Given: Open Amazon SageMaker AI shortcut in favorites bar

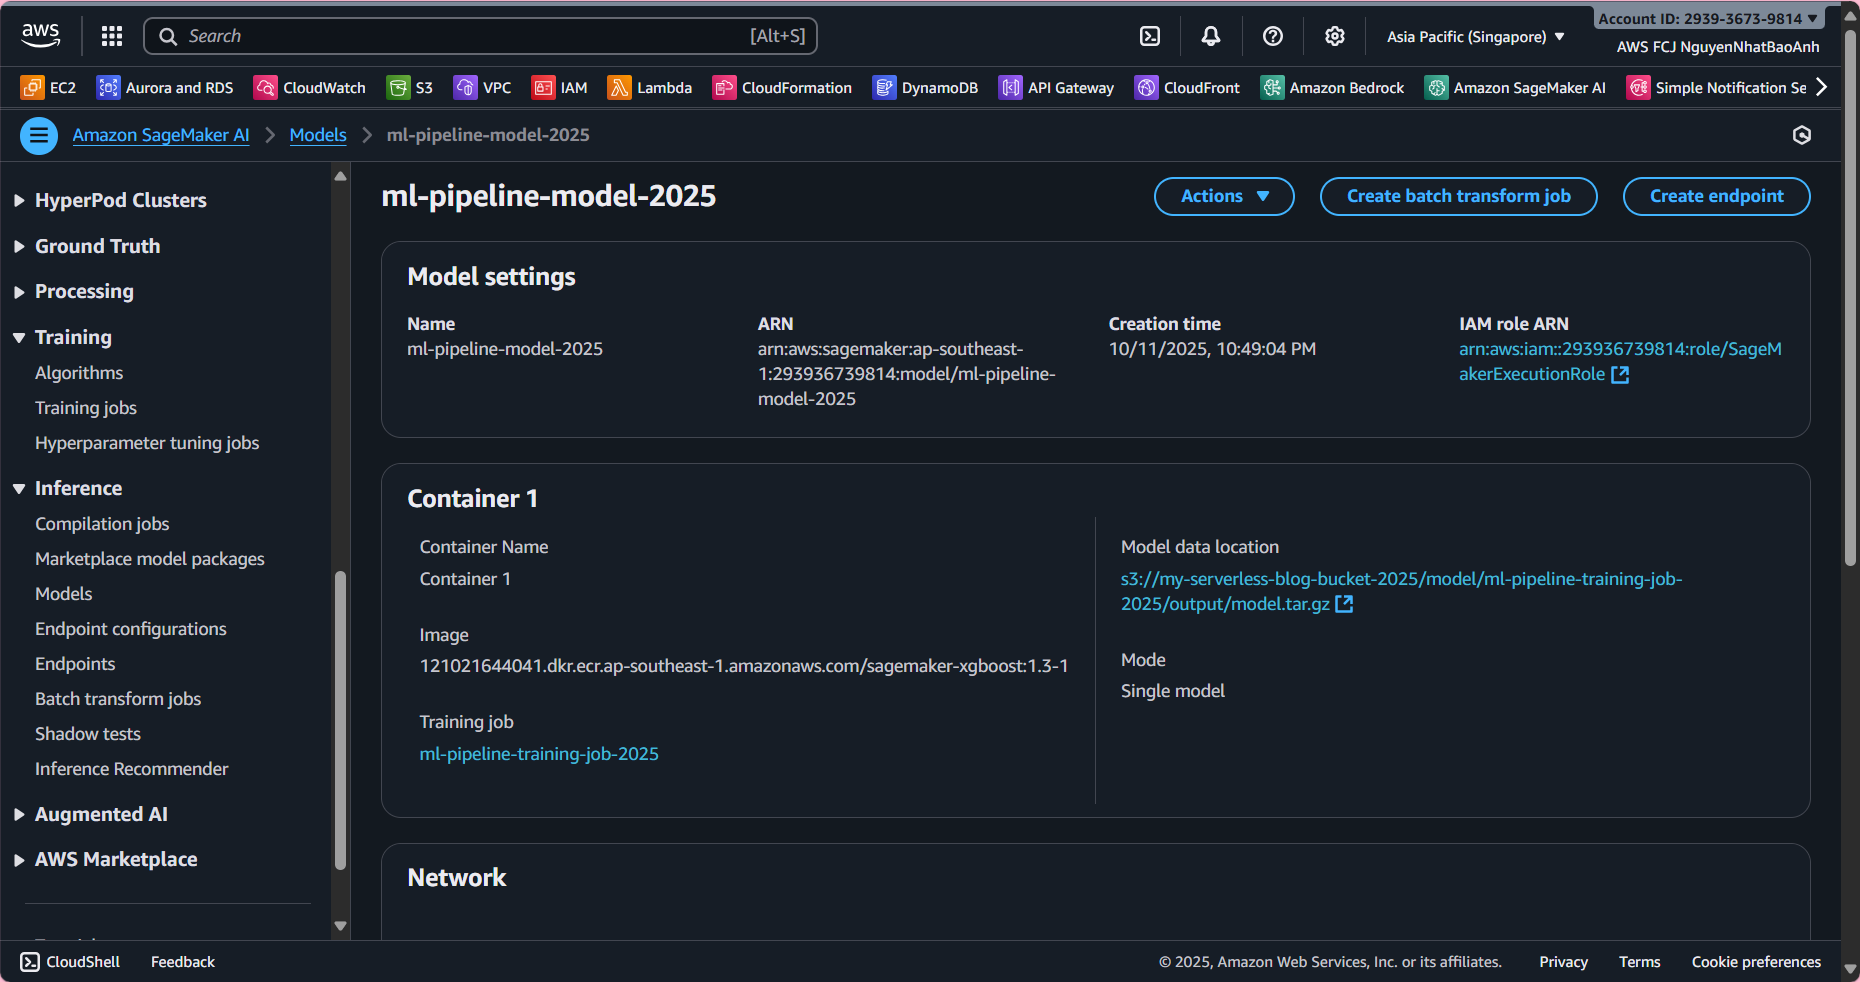Looking at the screenshot, I should (x=1515, y=88).
